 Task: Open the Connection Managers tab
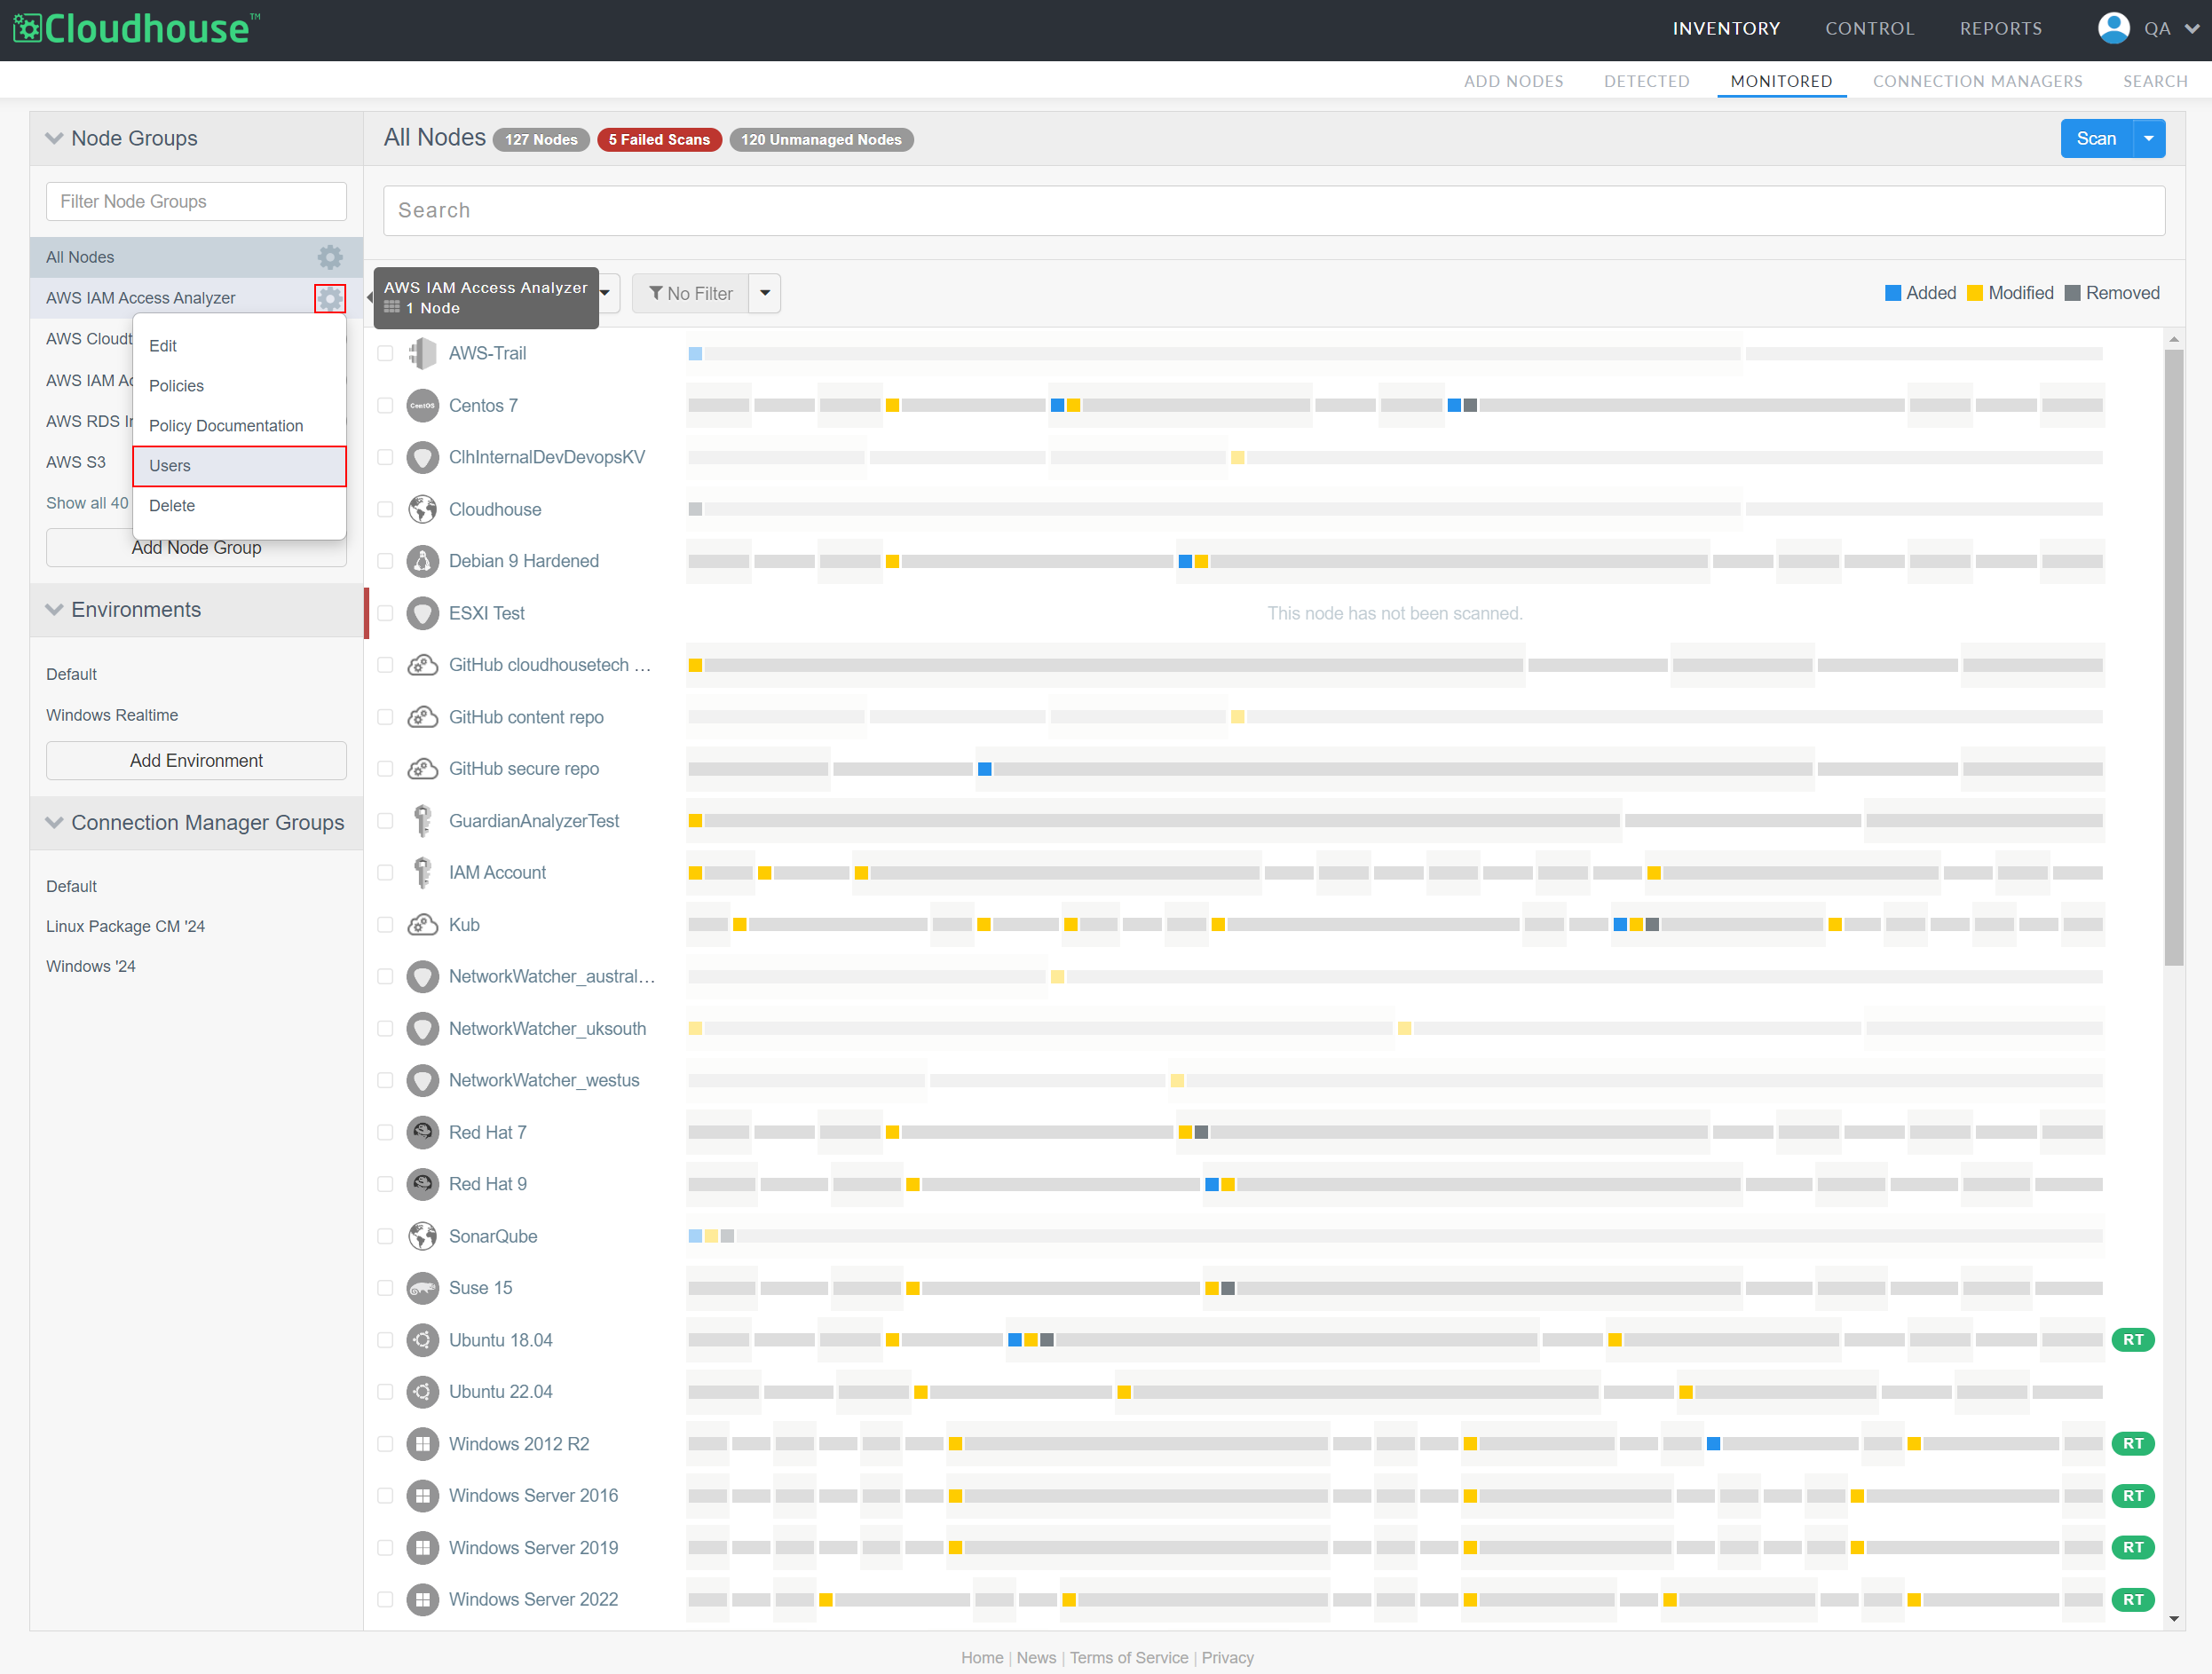point(1977,81)
